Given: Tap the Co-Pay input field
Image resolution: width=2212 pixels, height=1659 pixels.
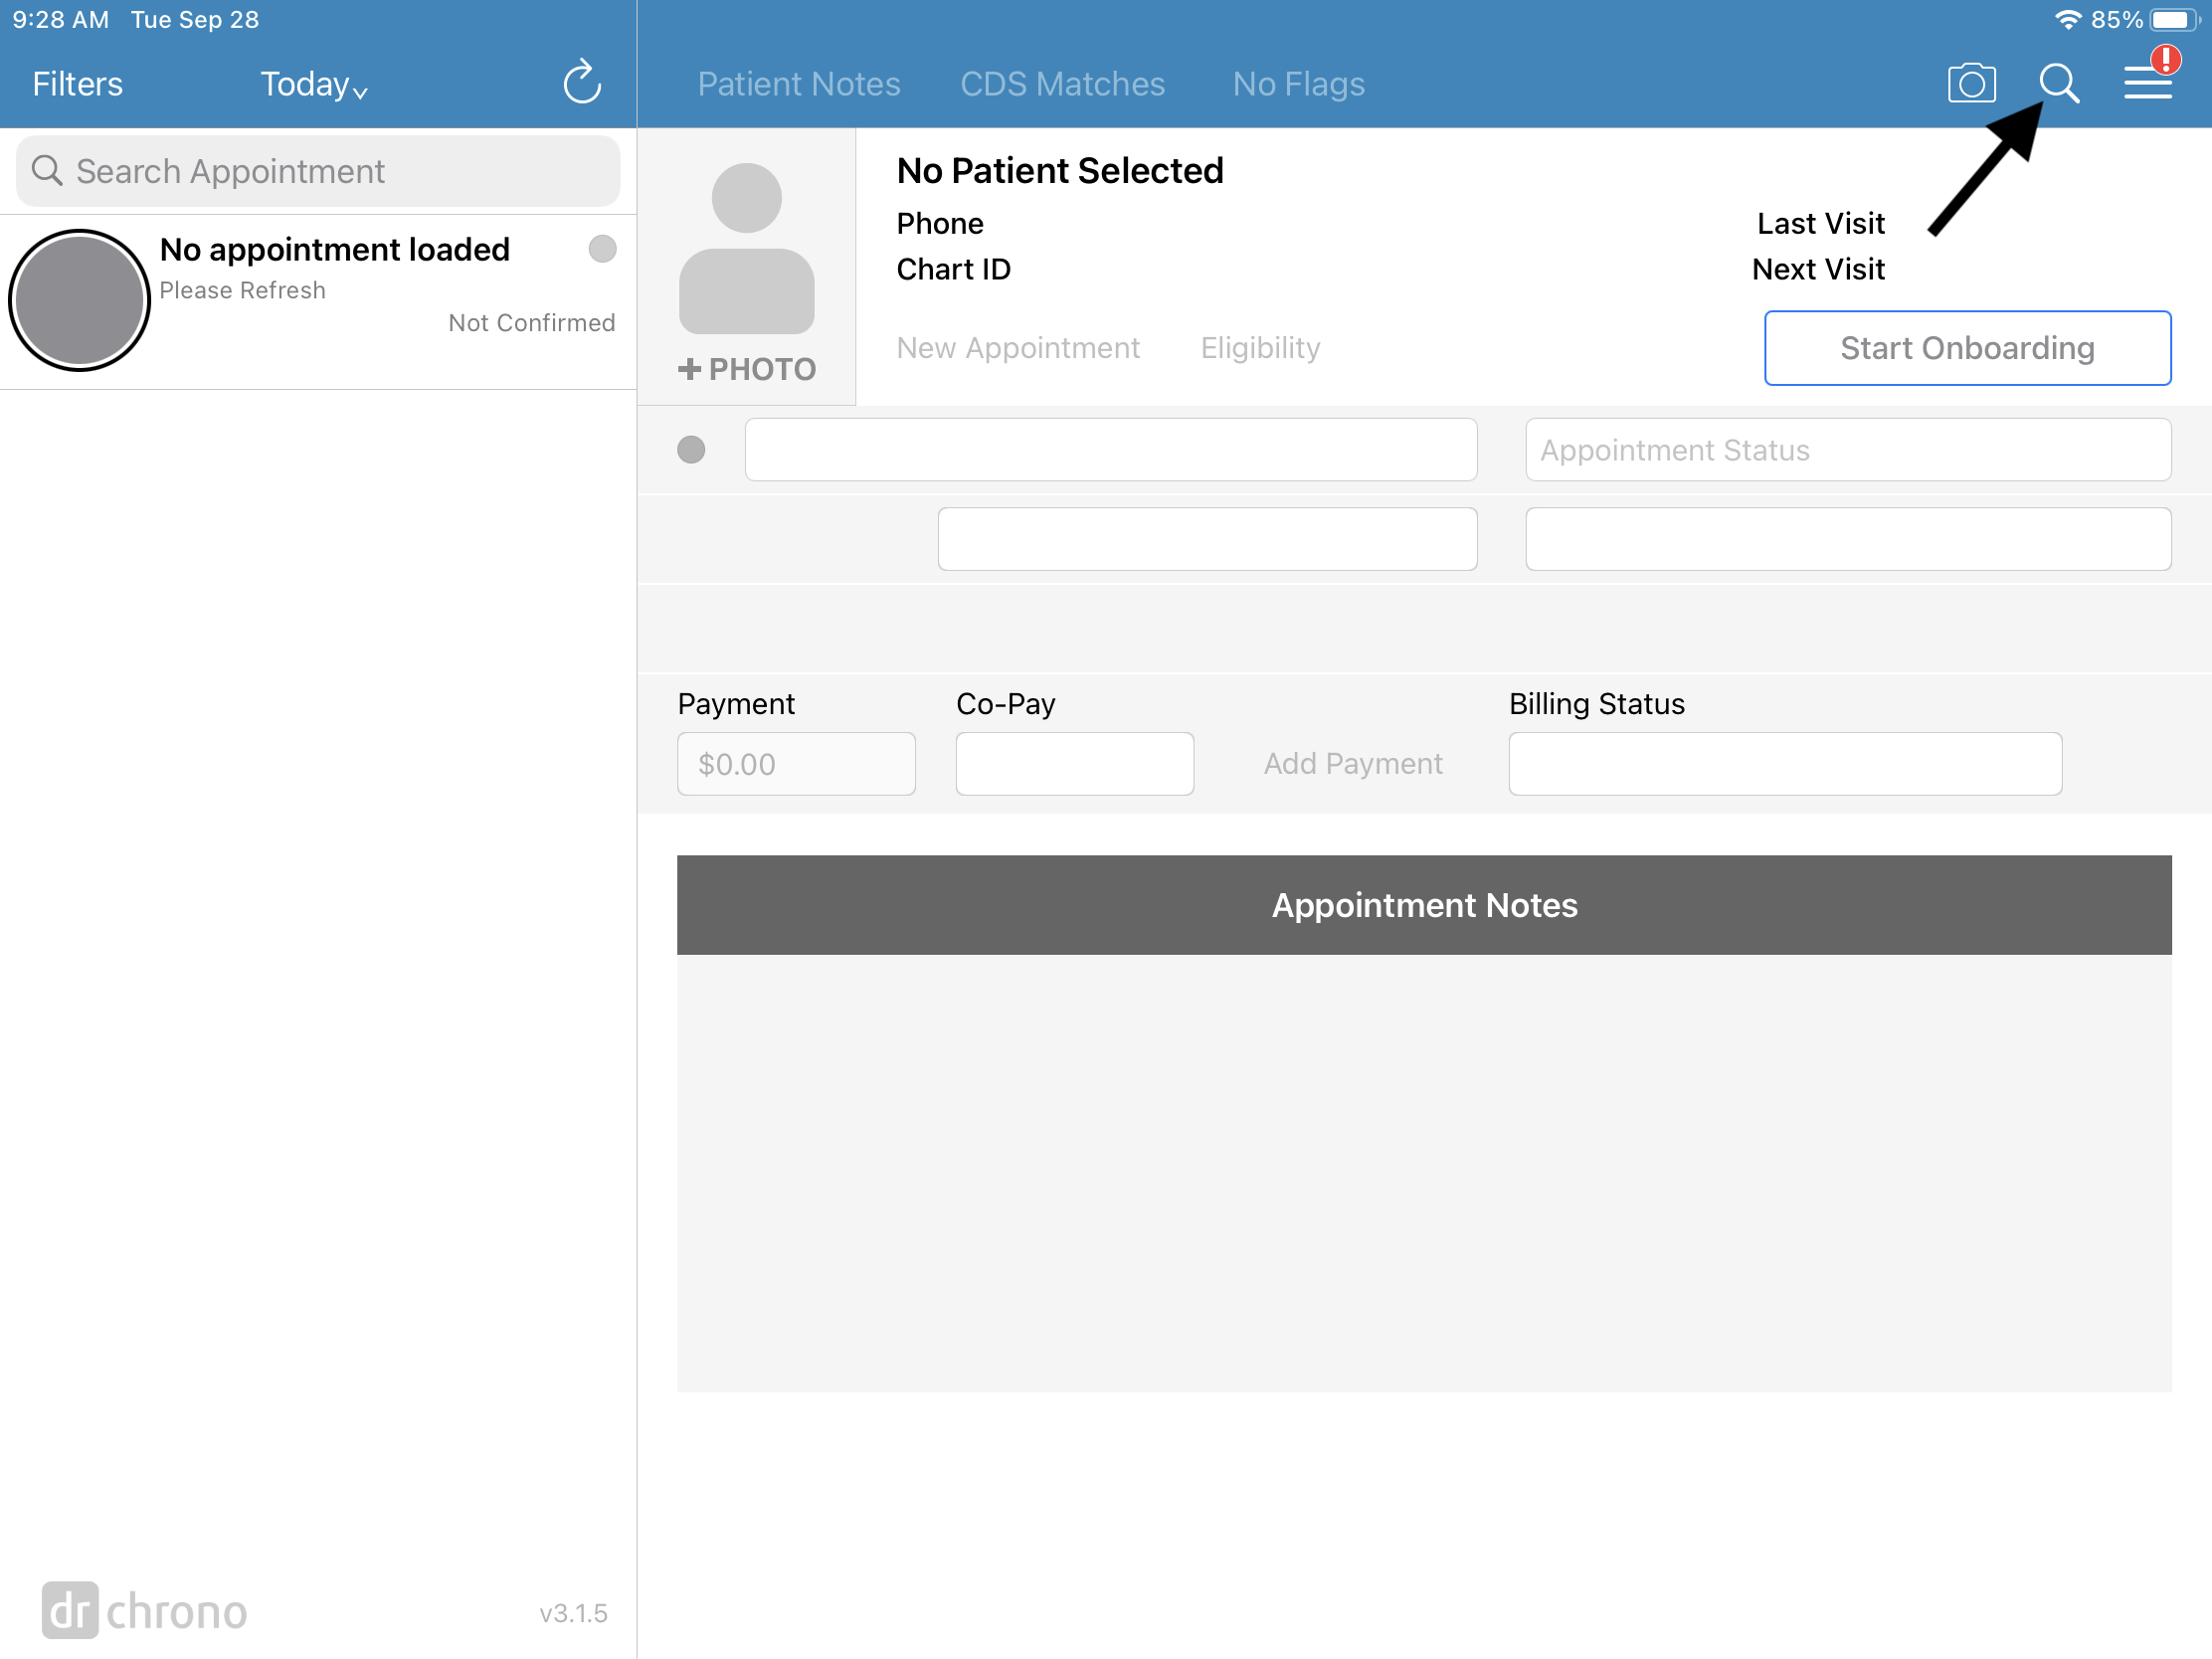Looking at the screenshot, I should [1074, 764].
